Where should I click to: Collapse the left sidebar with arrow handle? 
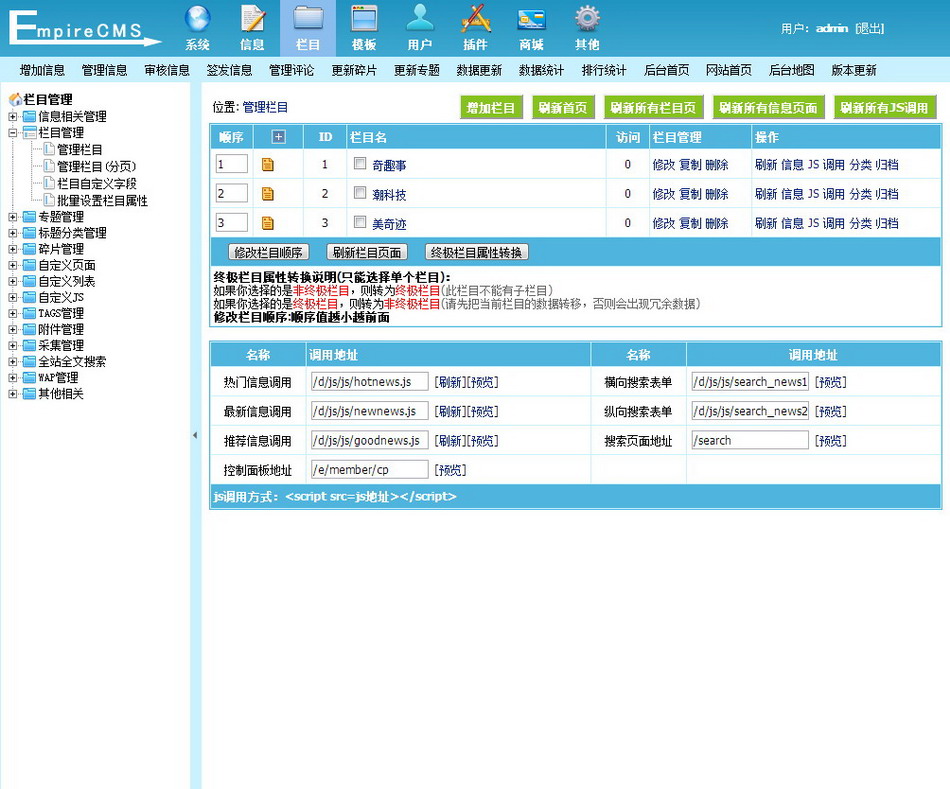[194, 435]
